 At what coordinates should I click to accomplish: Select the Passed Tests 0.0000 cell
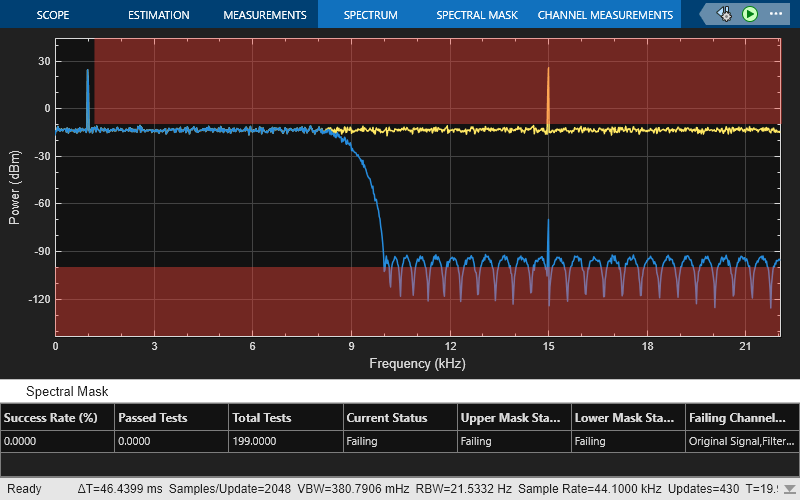pos(171,441)
